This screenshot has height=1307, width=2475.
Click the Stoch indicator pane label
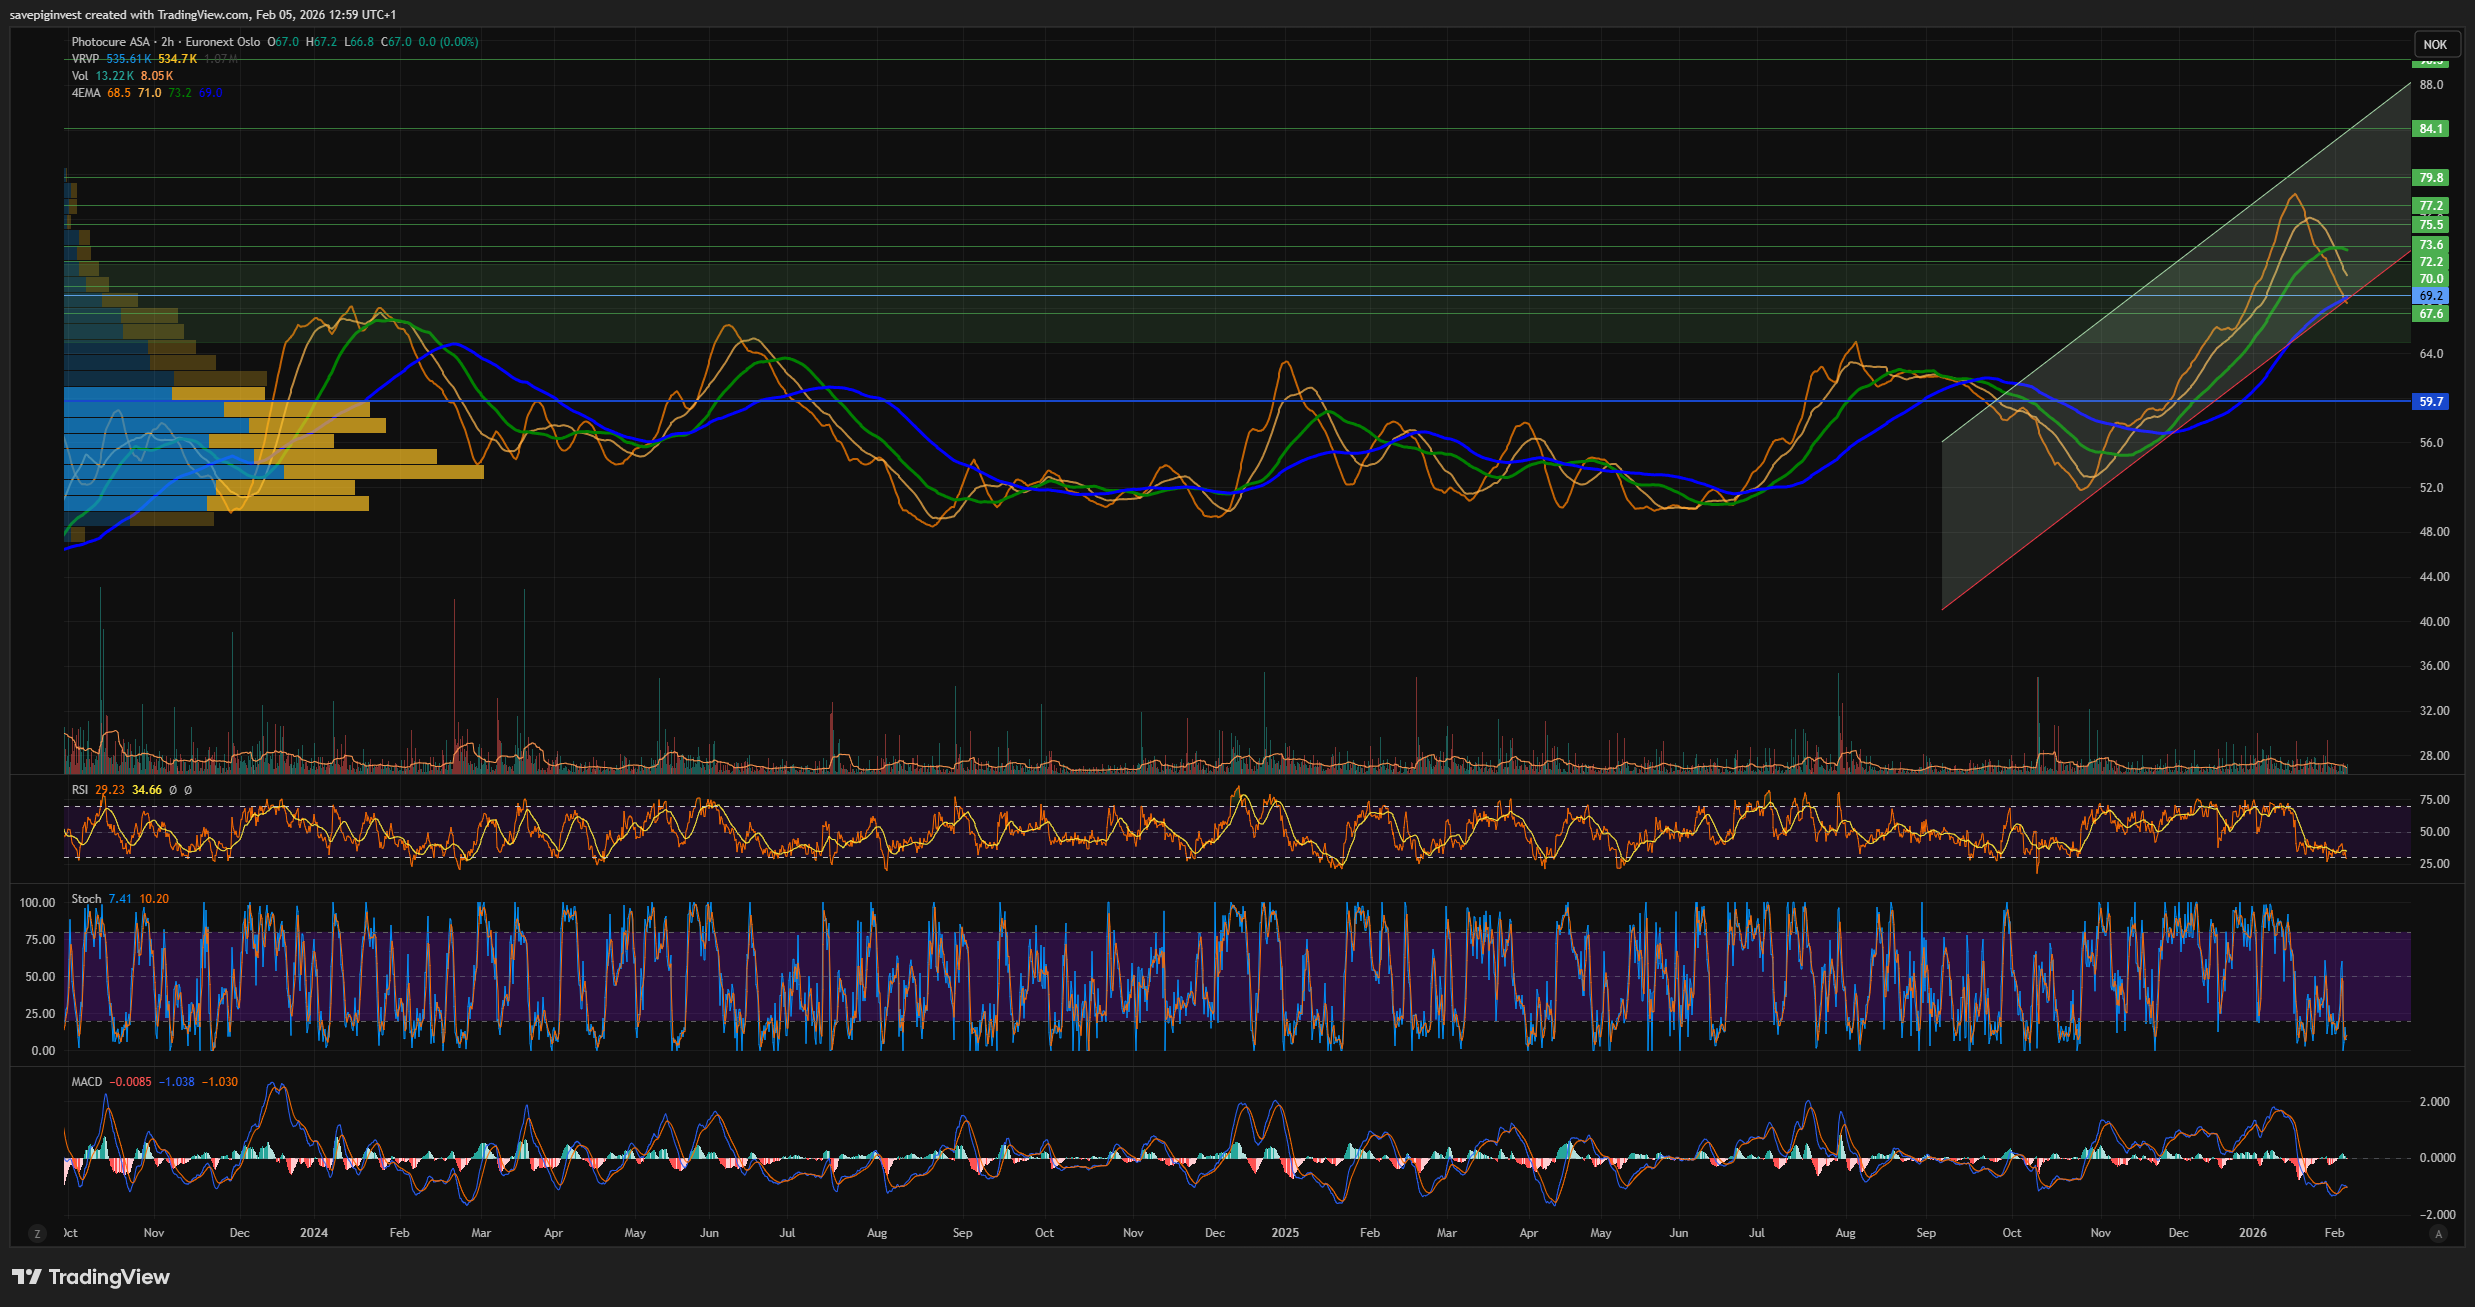(x=86, y=899)
